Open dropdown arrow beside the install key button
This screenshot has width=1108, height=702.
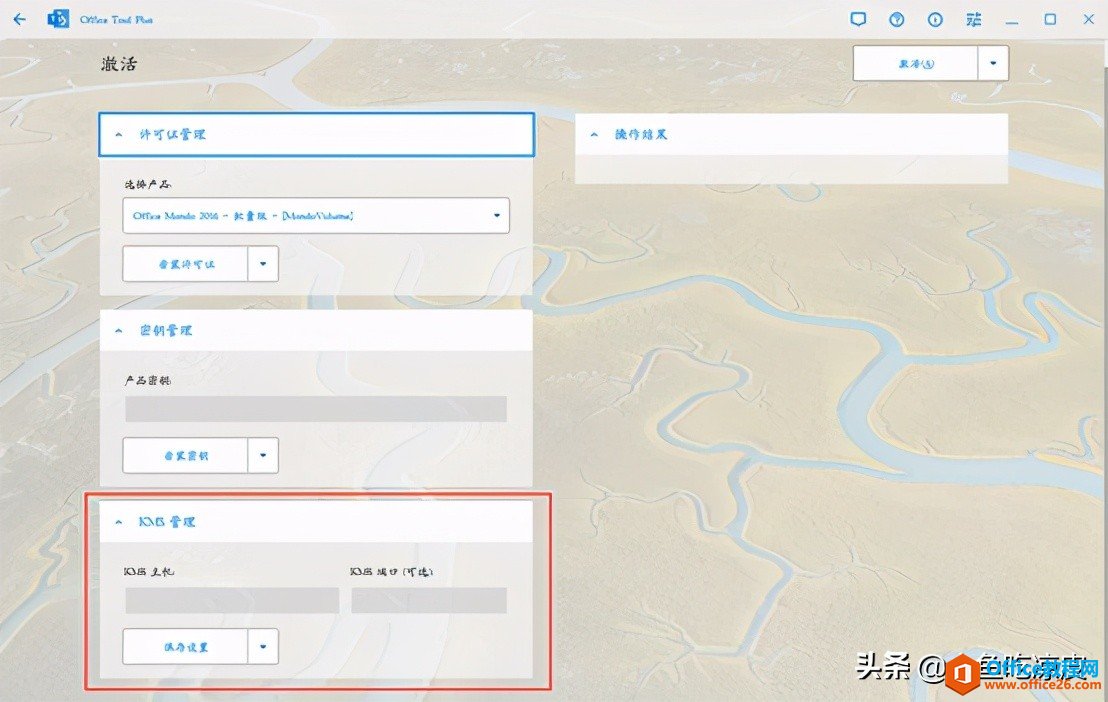[263, 455]
